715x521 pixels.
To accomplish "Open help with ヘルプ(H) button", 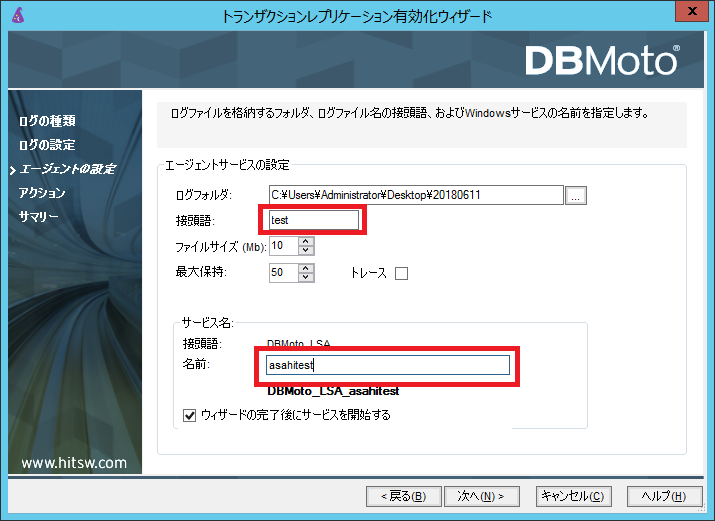I will (664, 496).
